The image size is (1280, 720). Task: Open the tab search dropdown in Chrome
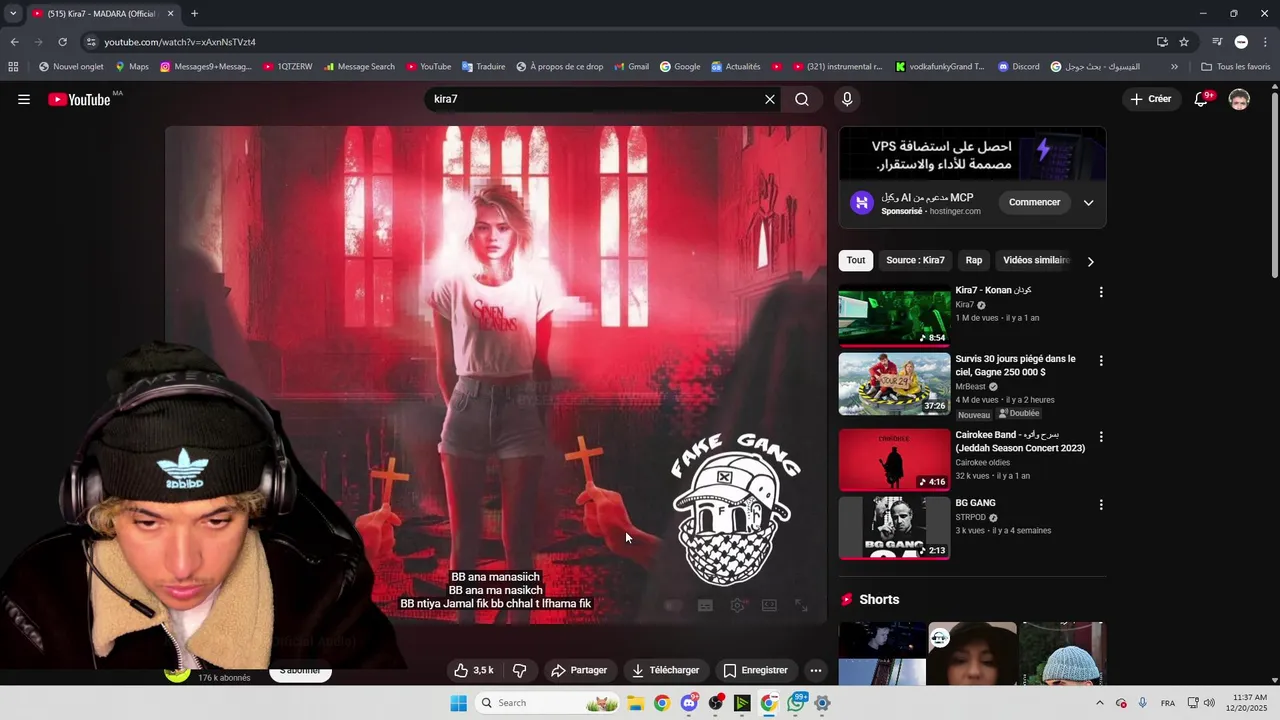[13, 13]
